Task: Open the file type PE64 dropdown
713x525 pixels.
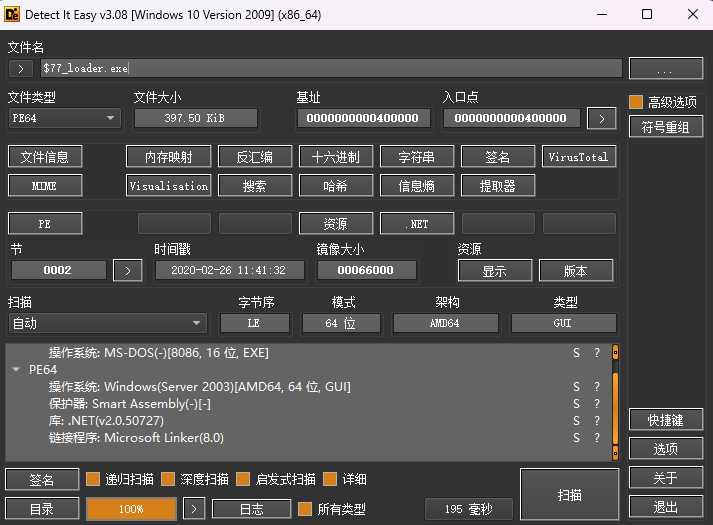Action: tap(64, 118)
